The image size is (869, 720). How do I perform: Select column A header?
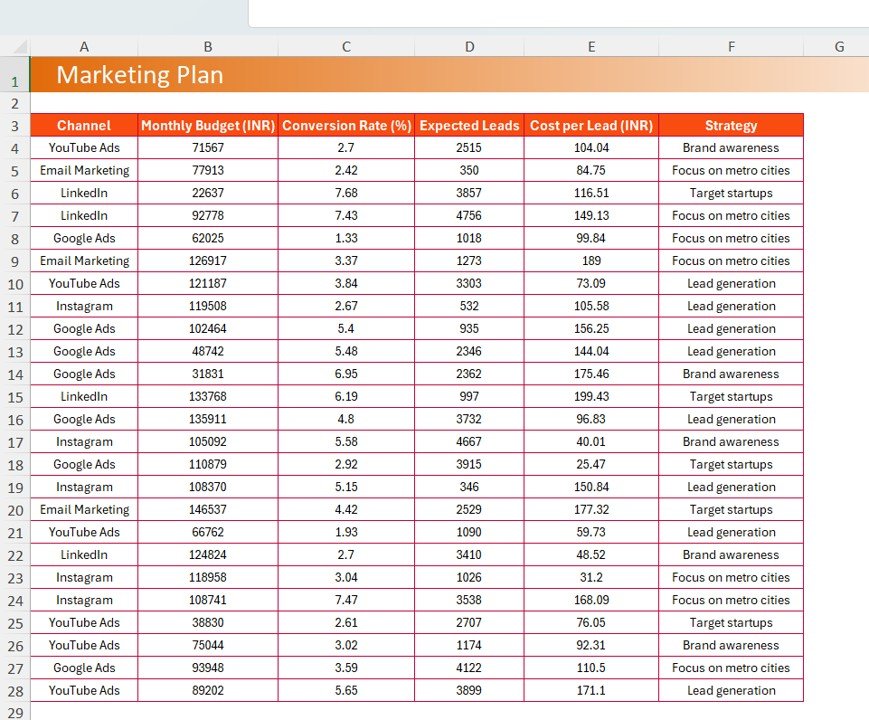point(84,46)
